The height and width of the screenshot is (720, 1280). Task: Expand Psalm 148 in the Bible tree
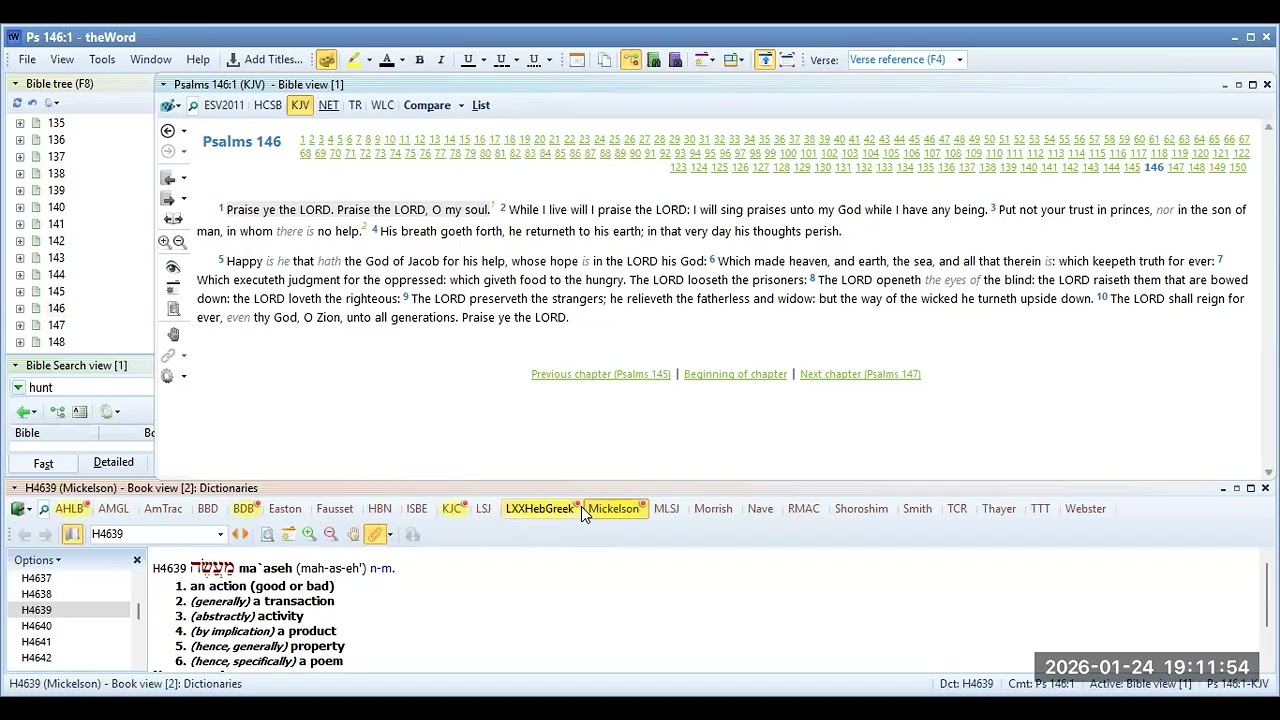pyautogui.click(x=20, y=342)
